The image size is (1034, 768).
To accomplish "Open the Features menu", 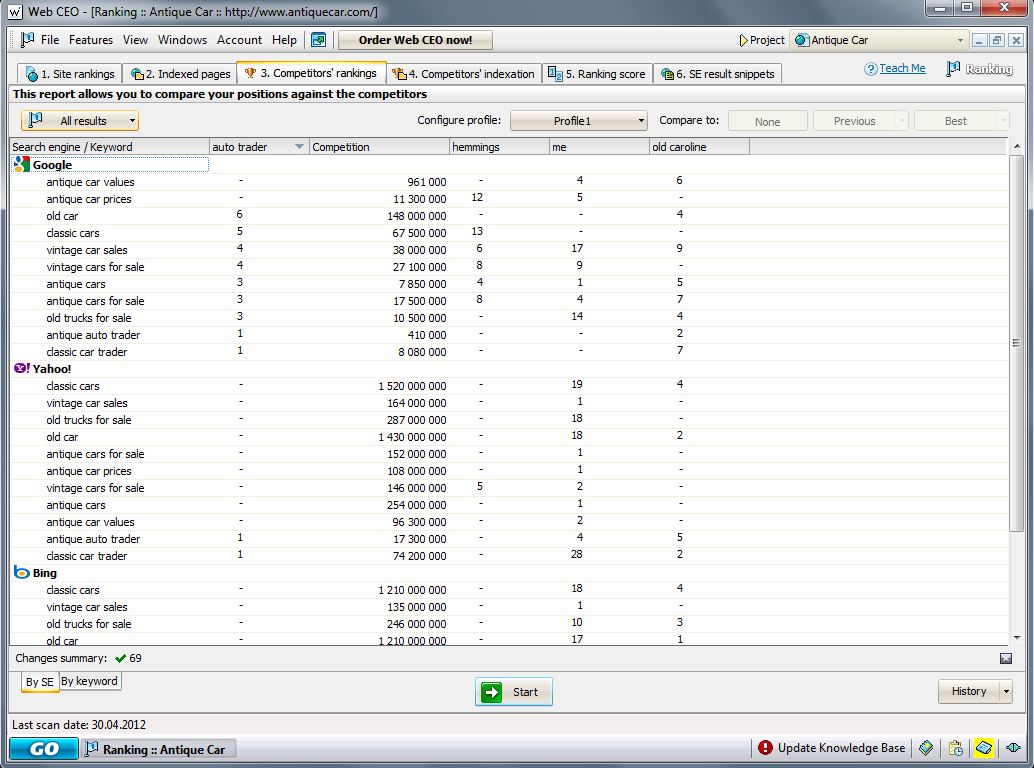I will pos(91,40).
